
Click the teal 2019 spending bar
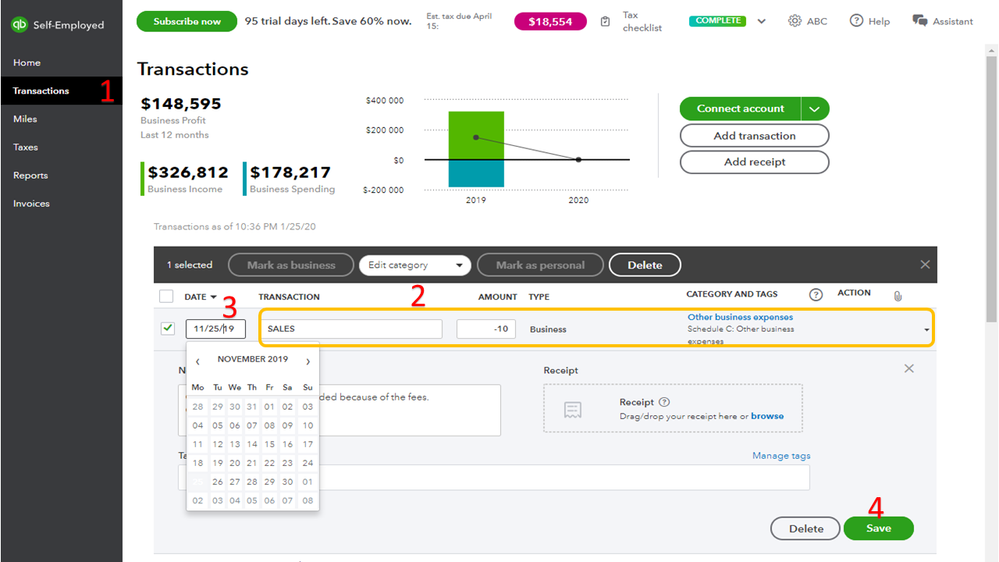(476, 173)
